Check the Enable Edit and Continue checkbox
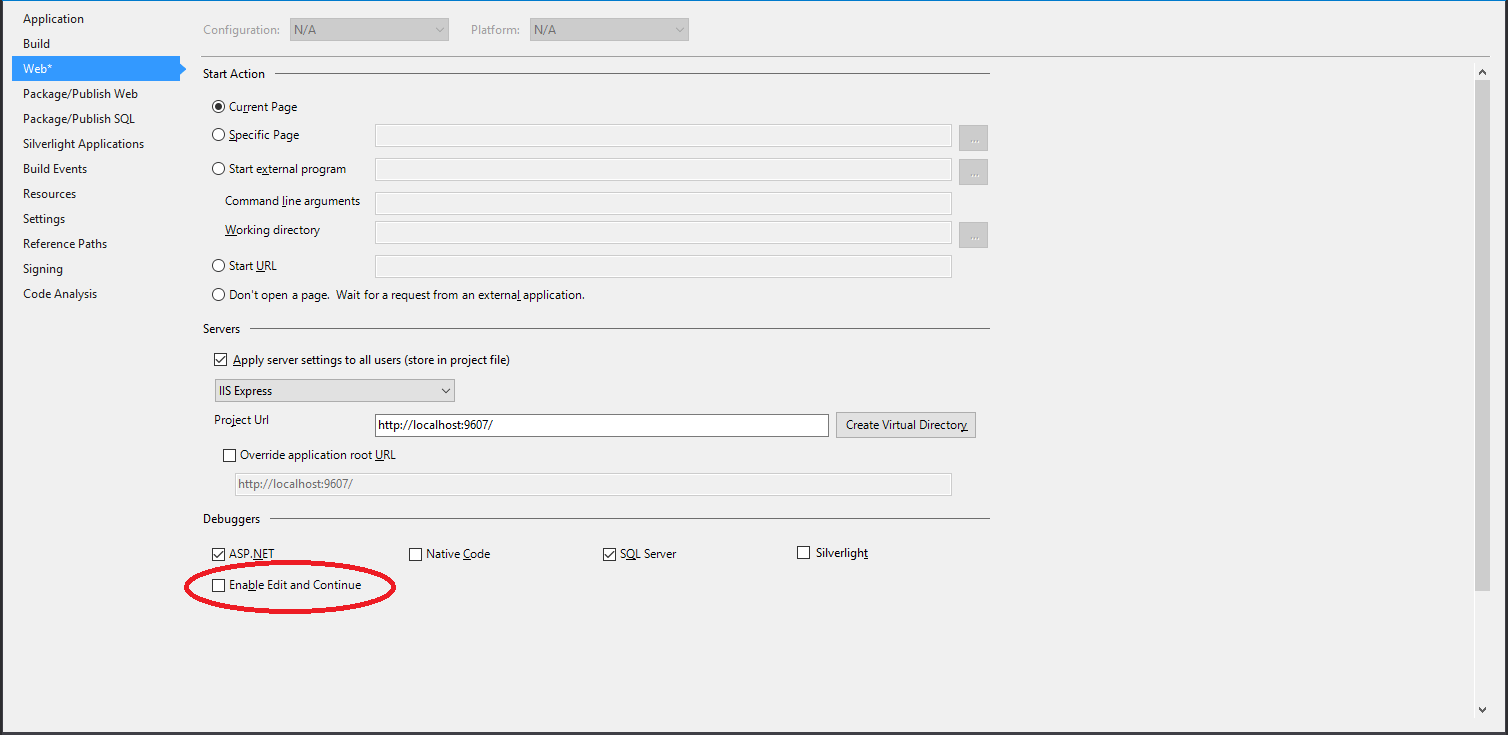The width and height of the screenshot is (1508, 735). (219, 585)
